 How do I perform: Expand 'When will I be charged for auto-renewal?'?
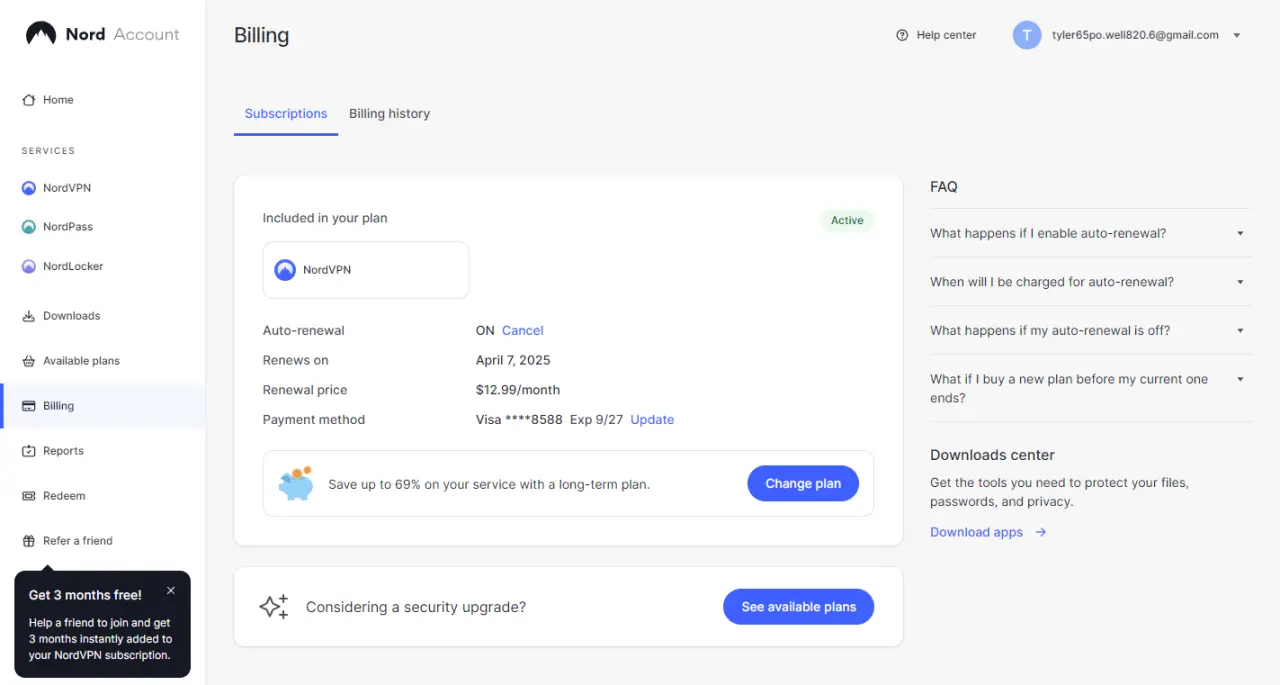(1090, 282)
